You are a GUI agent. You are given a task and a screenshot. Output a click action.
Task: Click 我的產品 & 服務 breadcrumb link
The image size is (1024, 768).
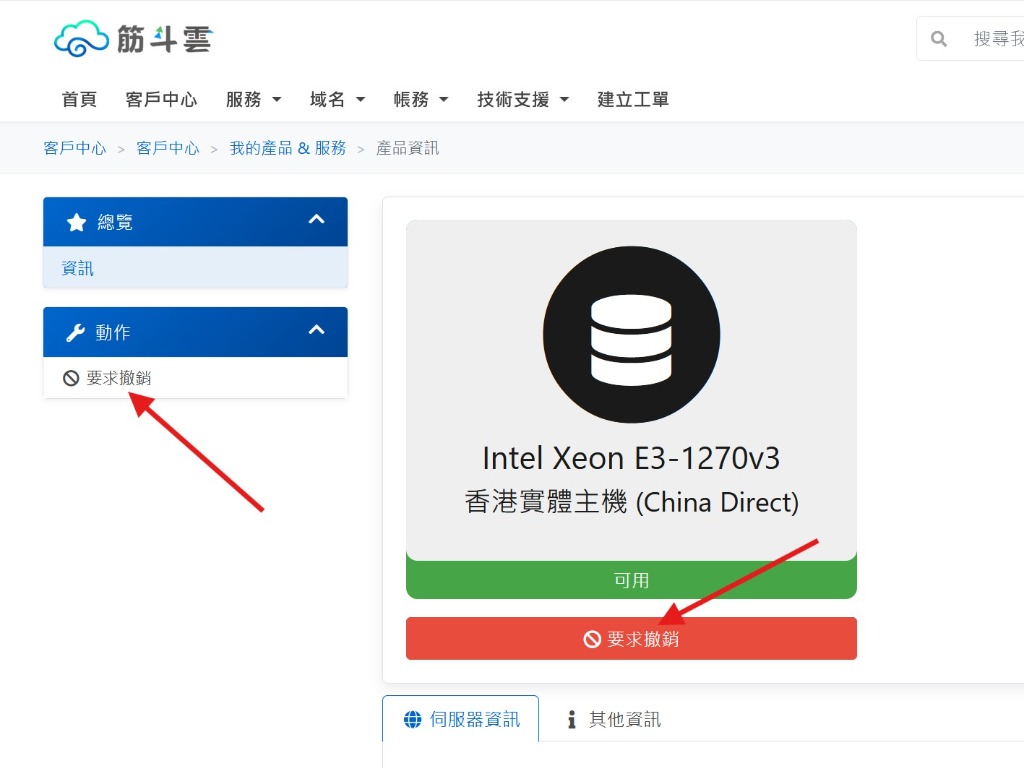(x=288, y=148)
